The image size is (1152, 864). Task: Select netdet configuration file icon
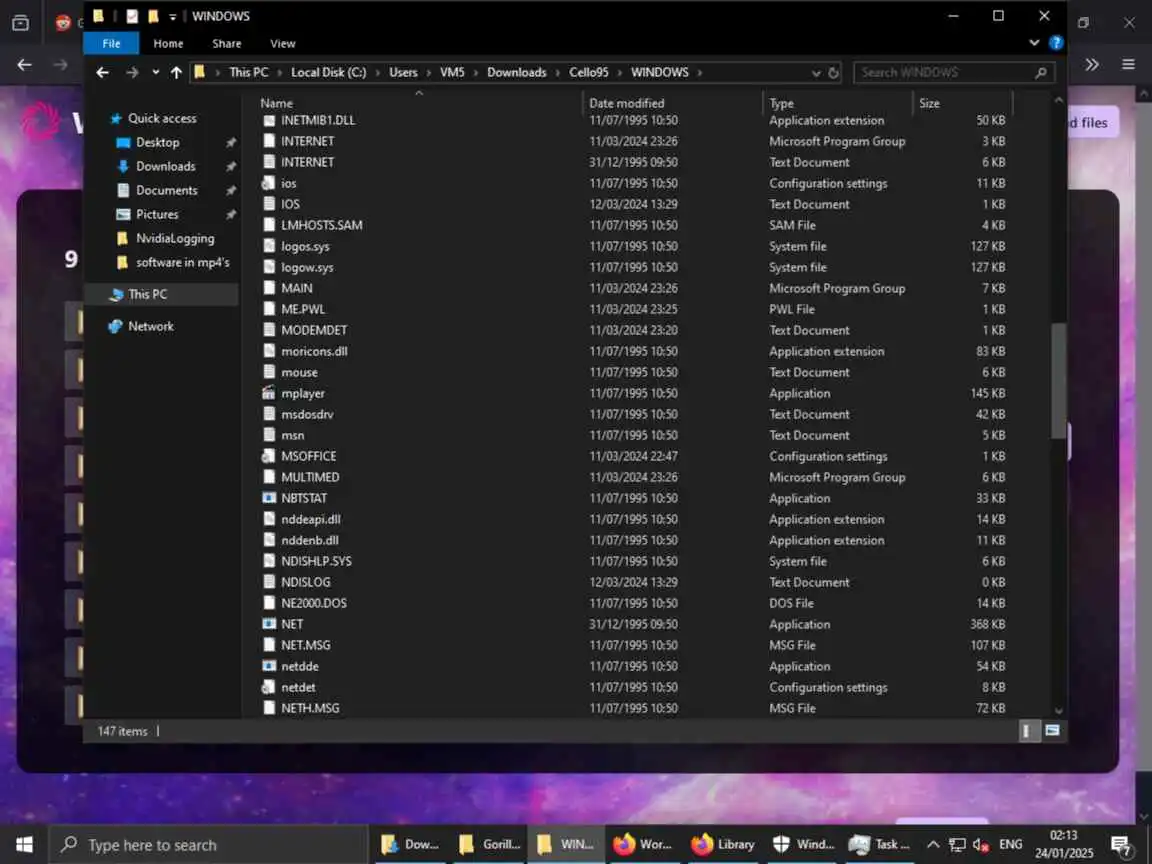(x=269, y=687)
